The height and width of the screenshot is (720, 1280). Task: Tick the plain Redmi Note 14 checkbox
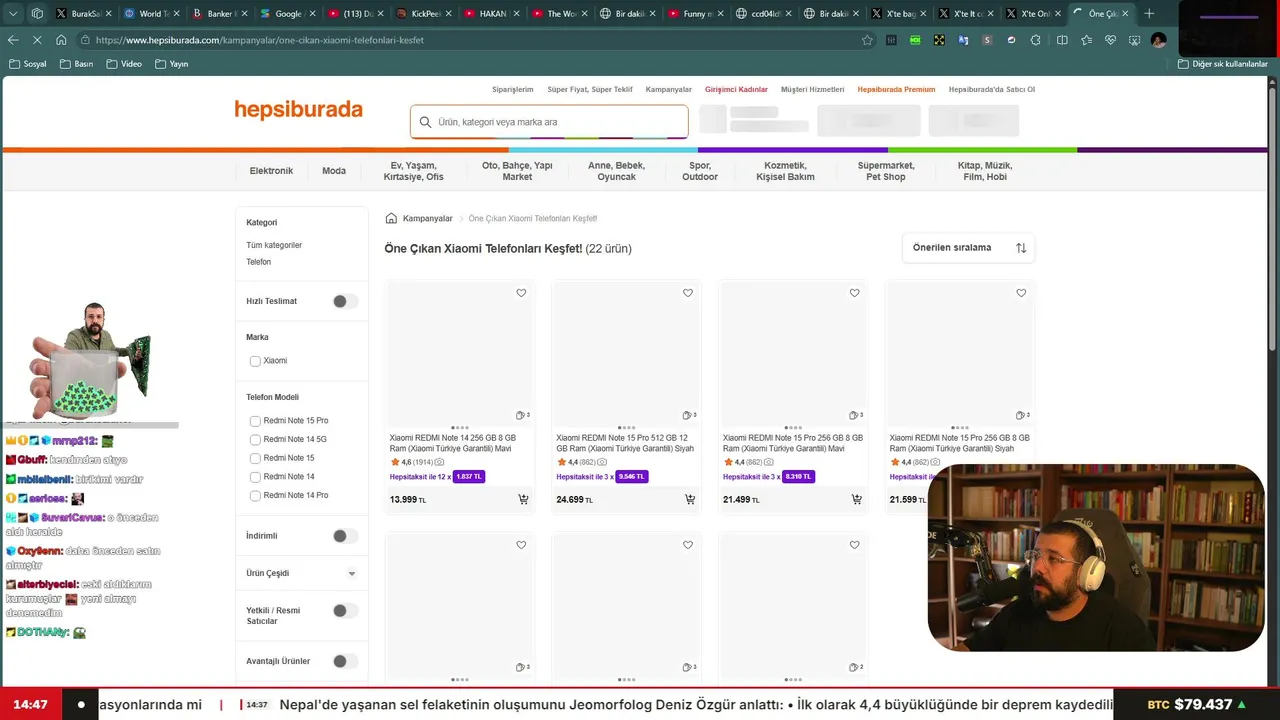(255, 477)
